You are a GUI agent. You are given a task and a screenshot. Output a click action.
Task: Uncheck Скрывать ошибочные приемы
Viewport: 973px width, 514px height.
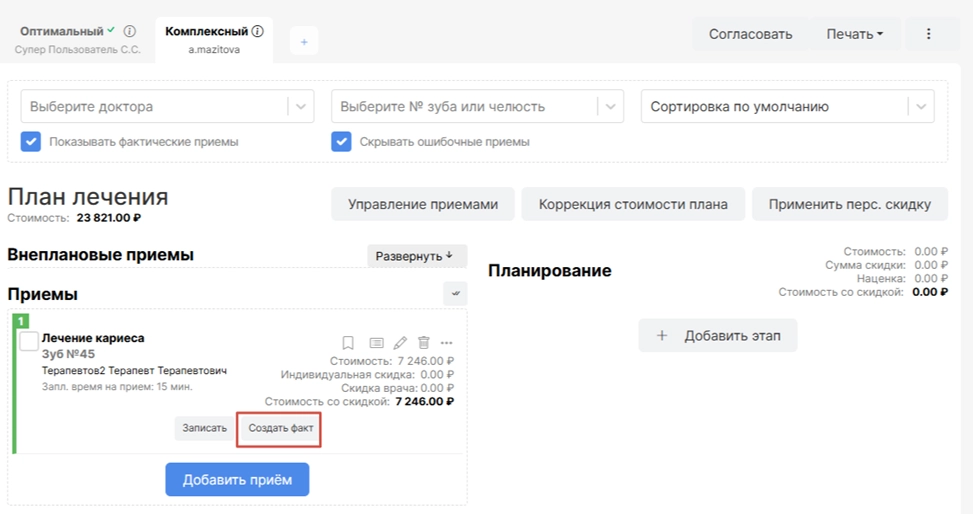point(341,141)
